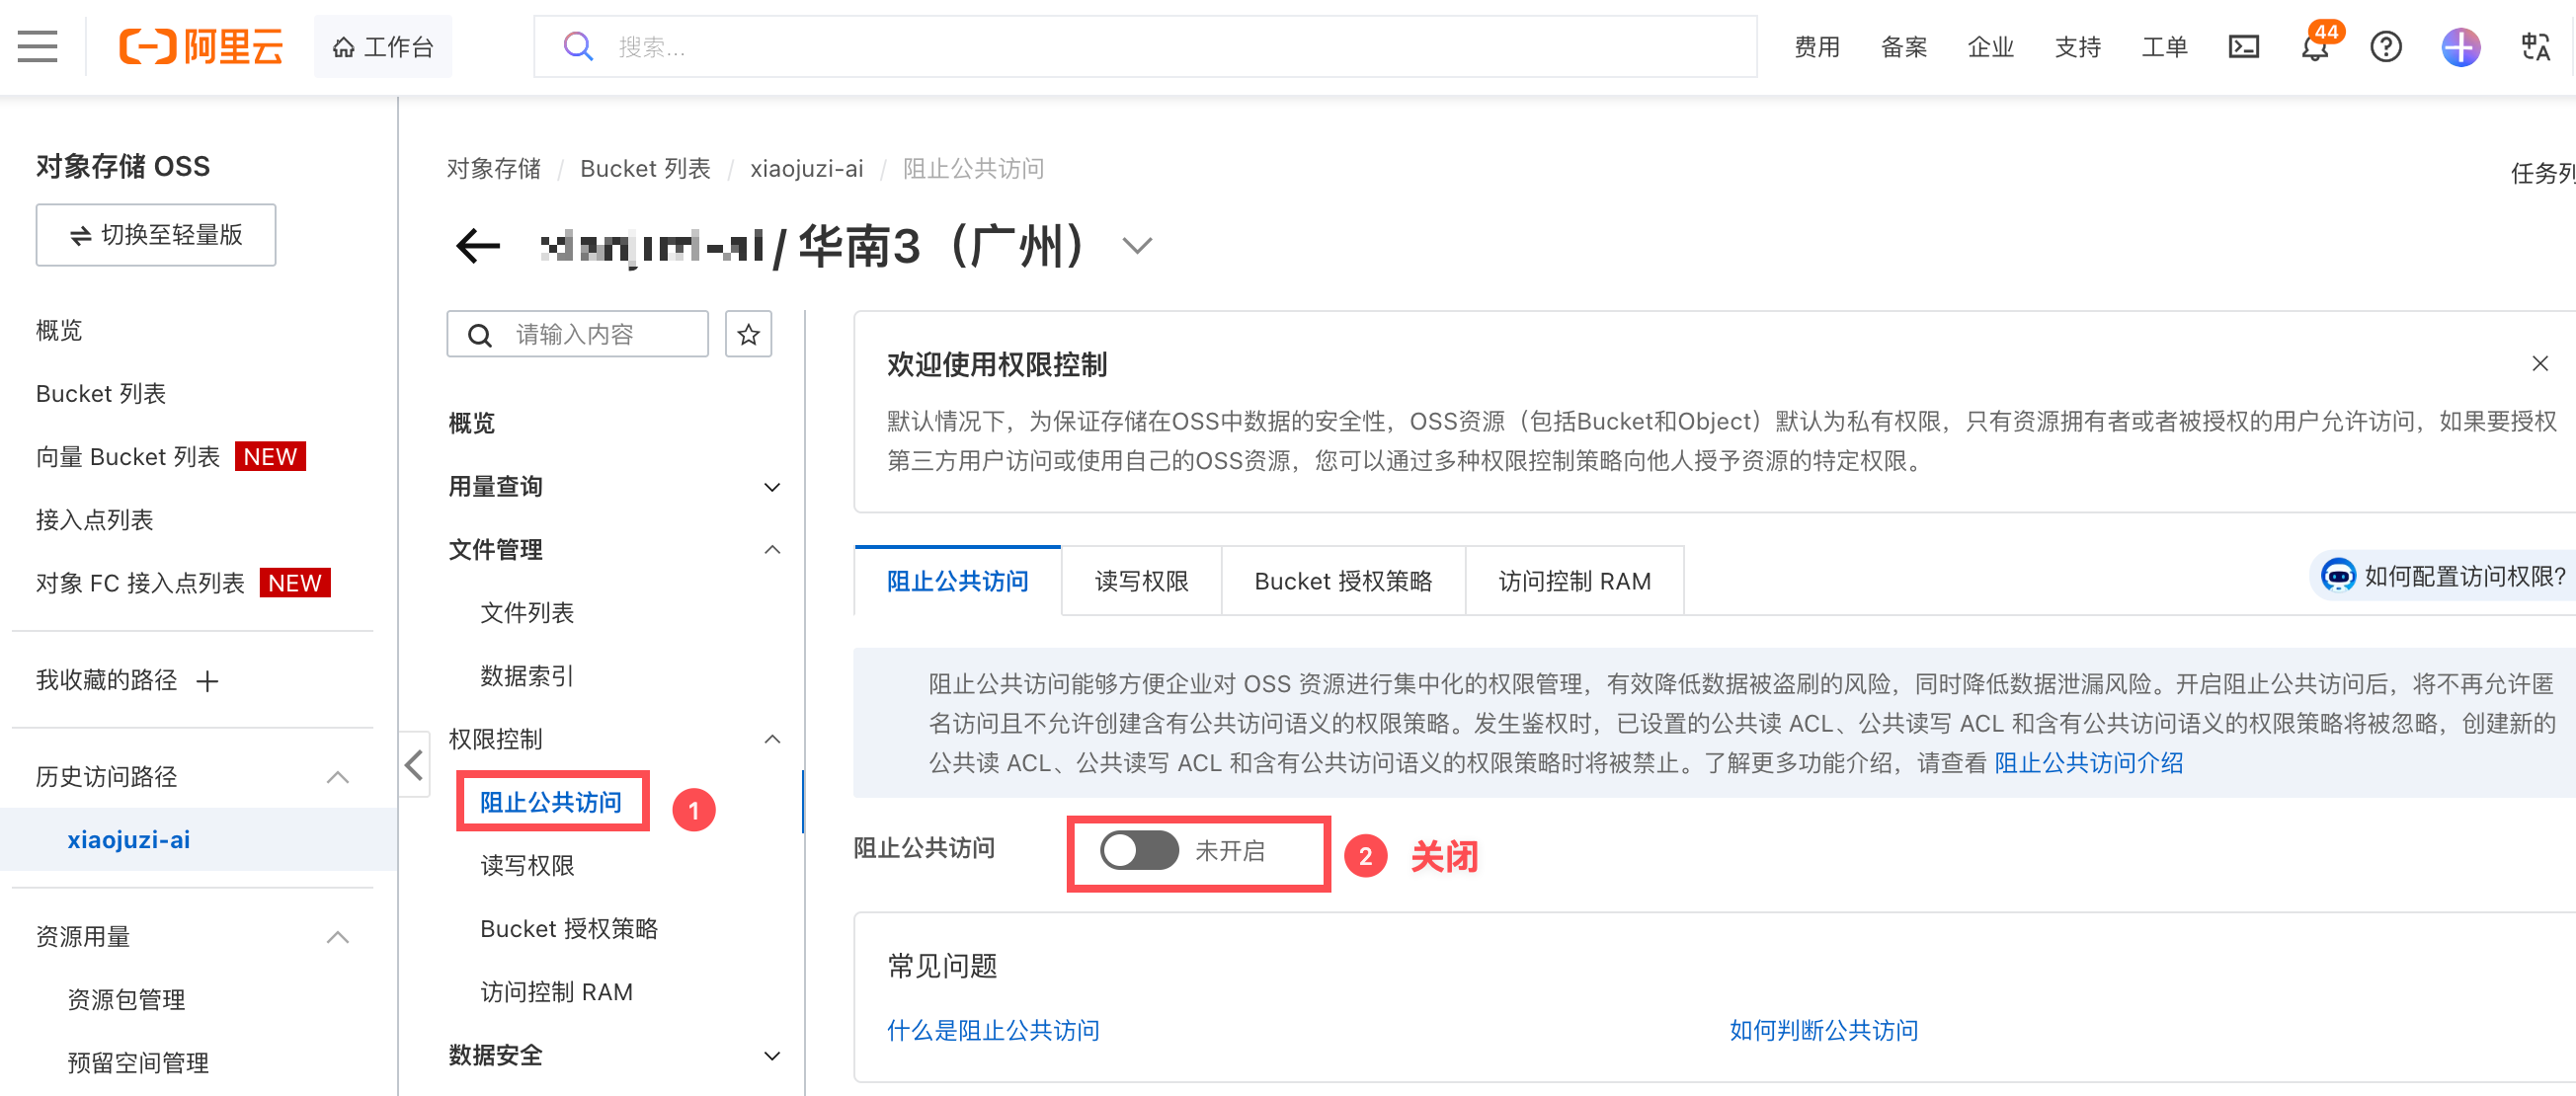Select 阻止公共访问 in the bucket menu

click(551, 802)
